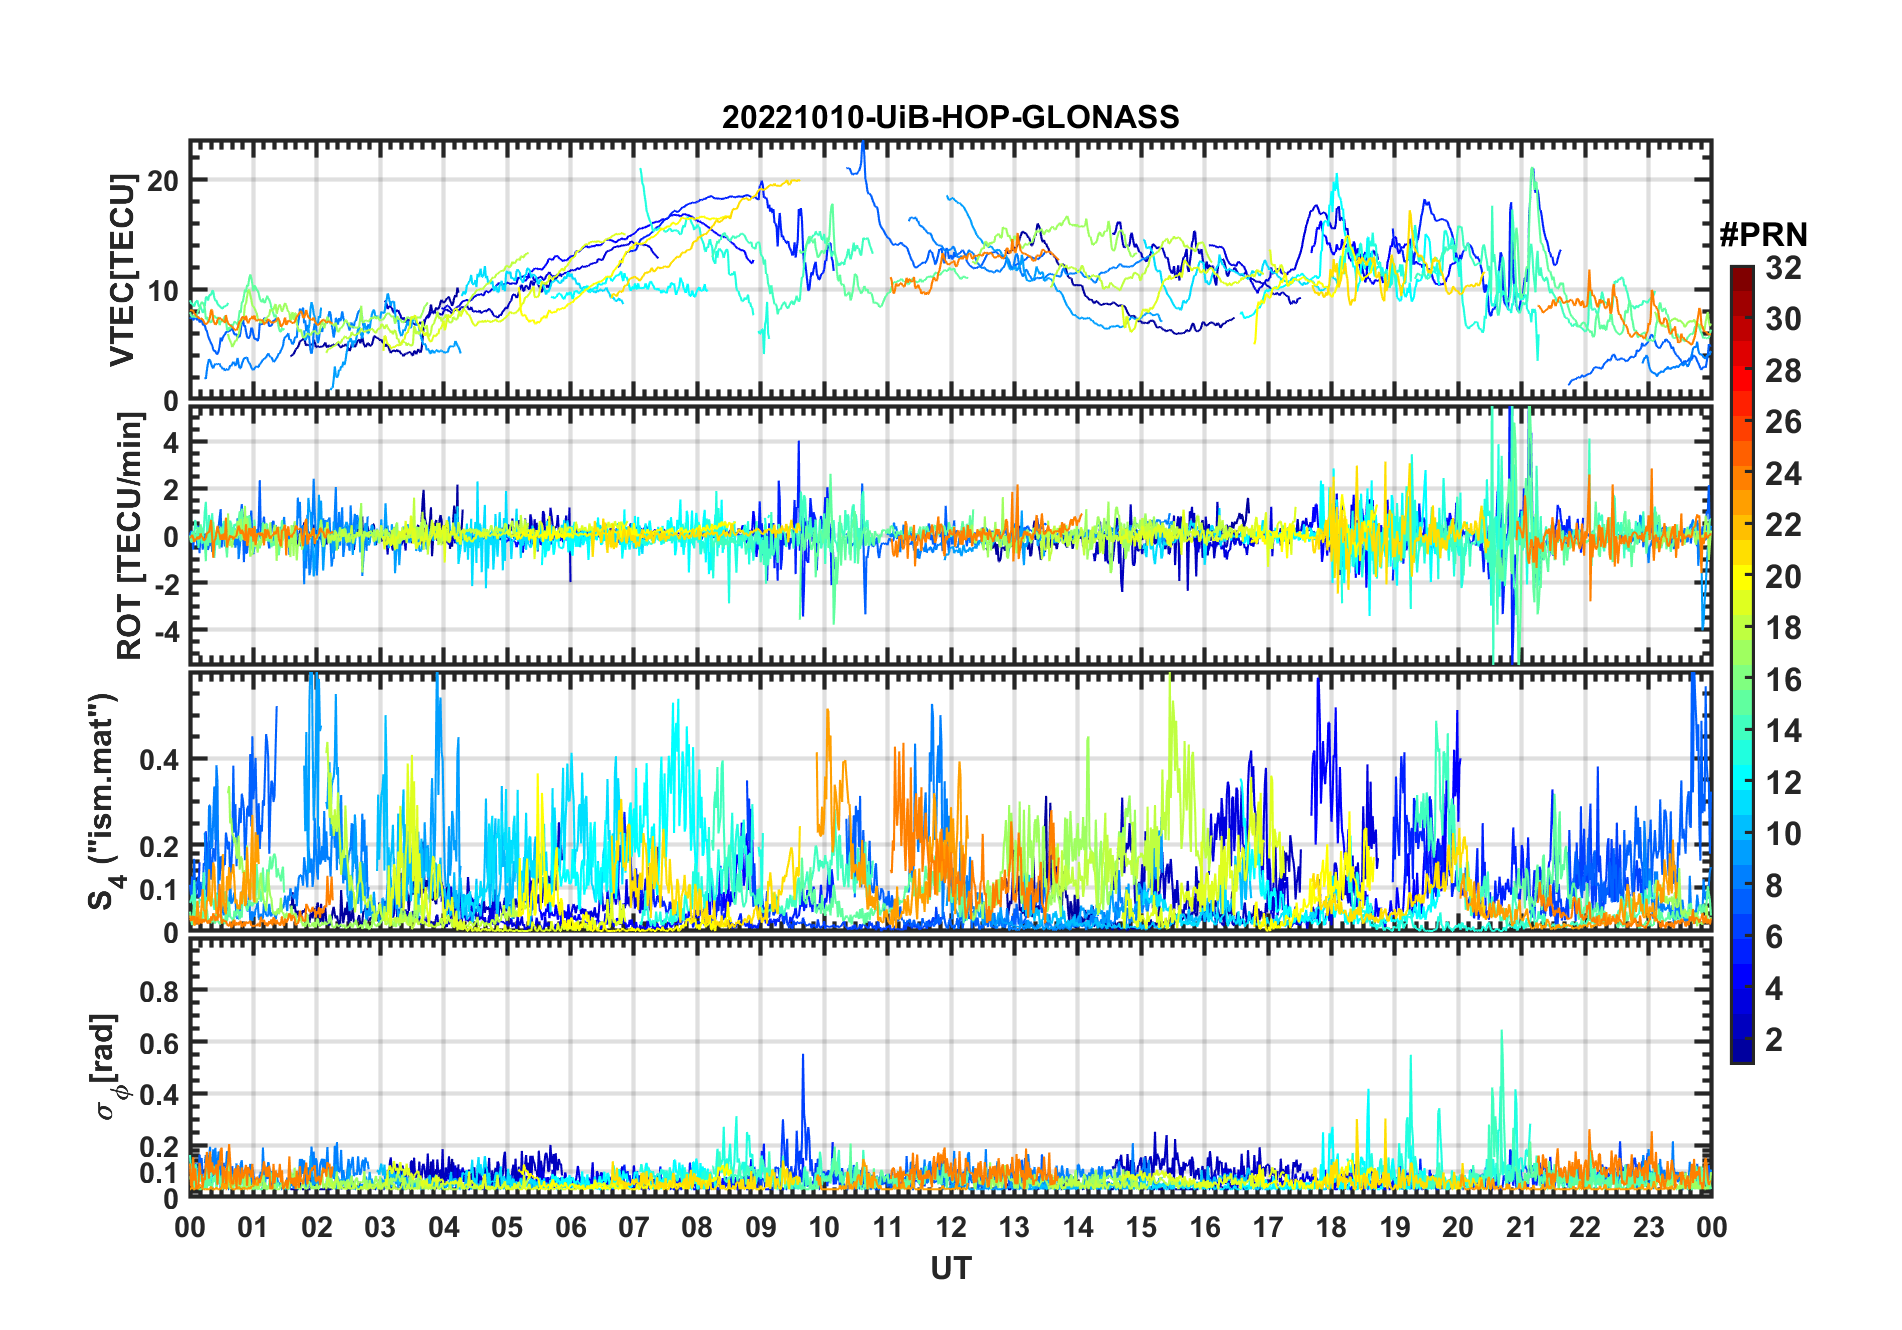Viewport: 1902px width, 1330px height.
Task: Select colorbar tick label 2
Action: click(1774, 1040)
